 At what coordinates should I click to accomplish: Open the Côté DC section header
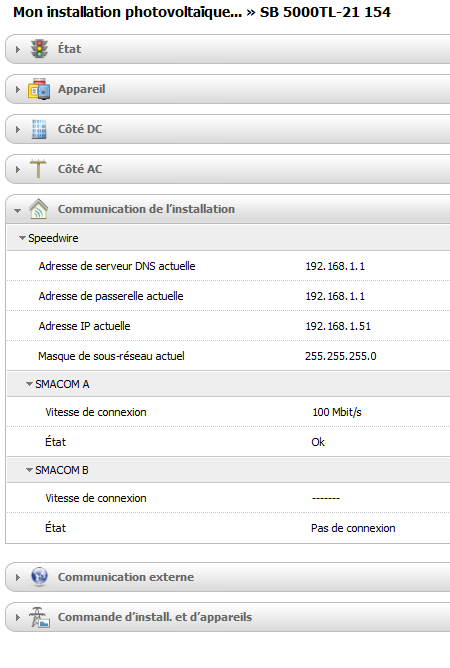coord(228,129)
